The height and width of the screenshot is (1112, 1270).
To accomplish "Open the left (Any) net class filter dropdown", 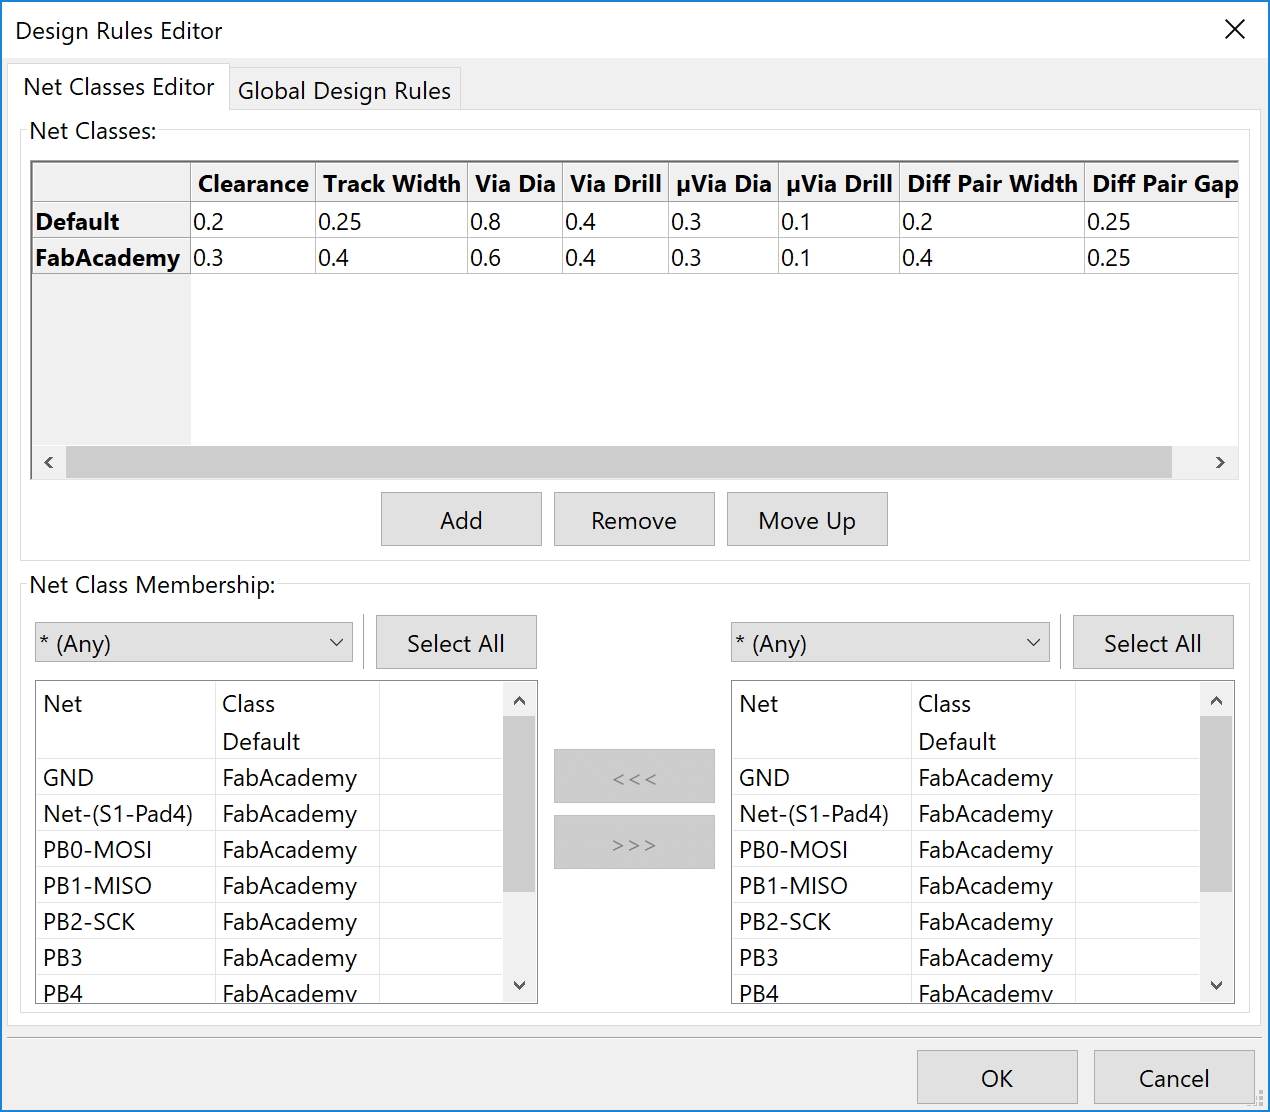I will (194, 642).
